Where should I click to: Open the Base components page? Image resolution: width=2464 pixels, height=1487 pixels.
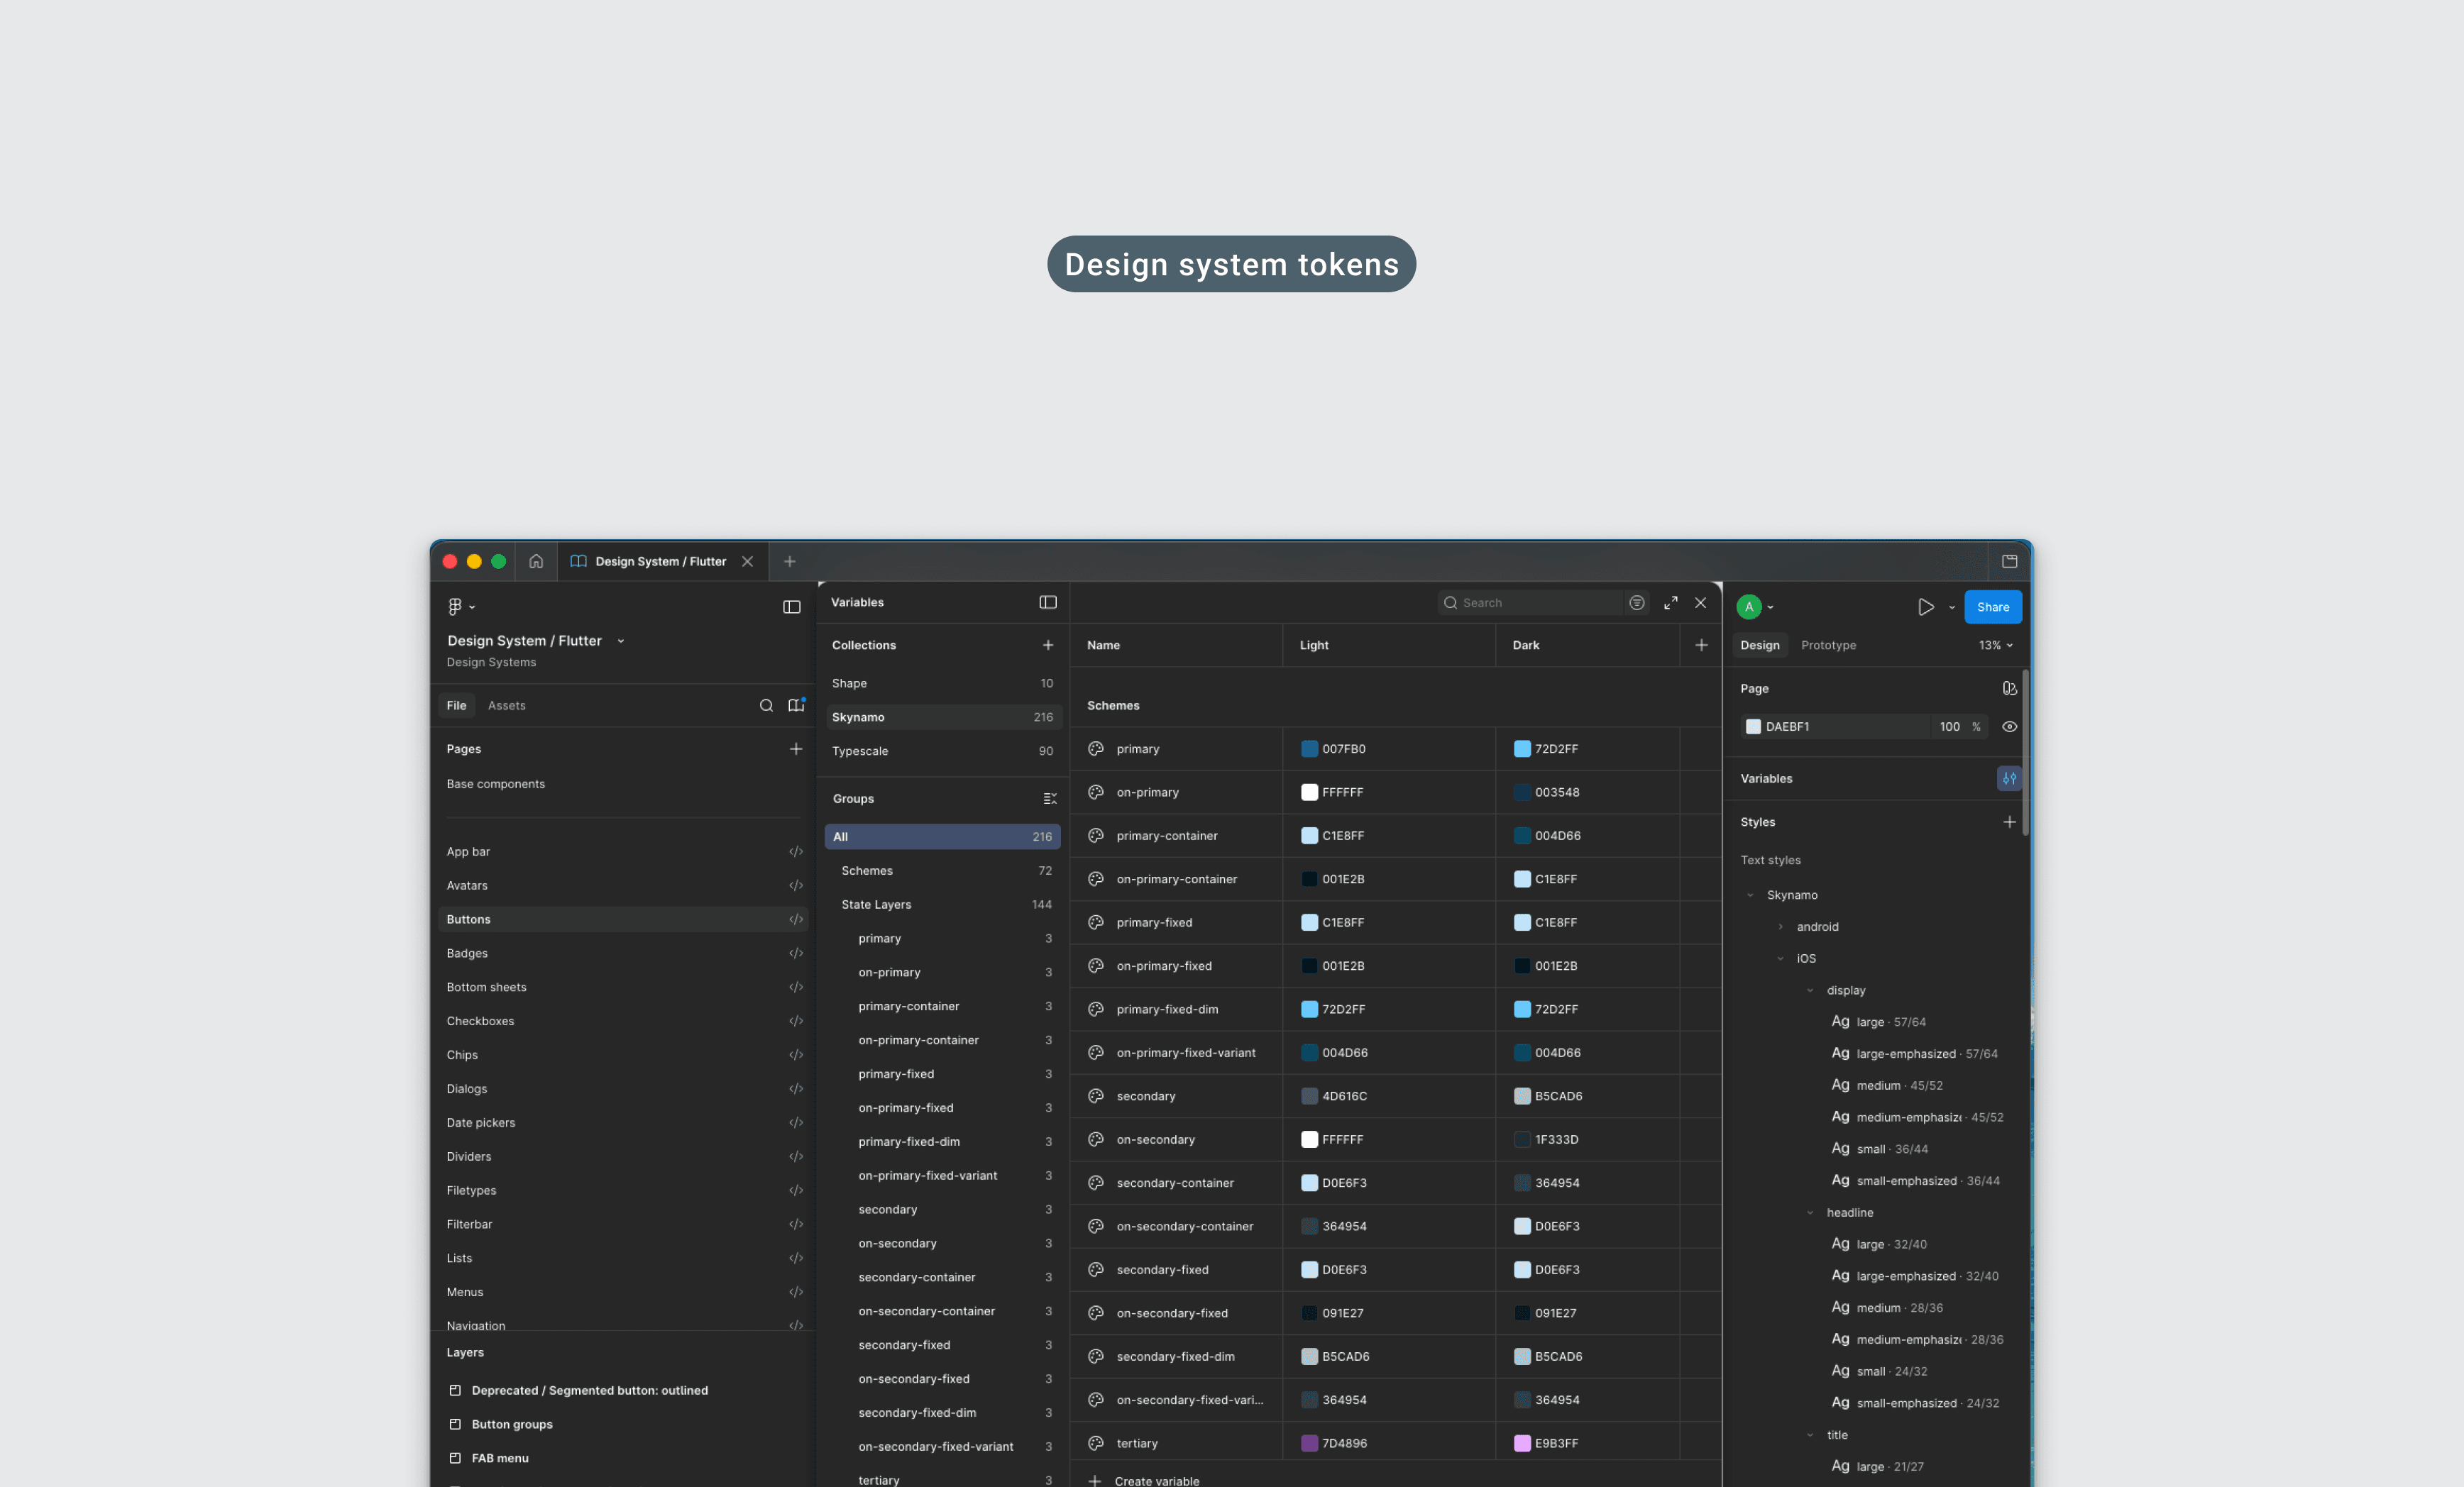click(495, 783)
